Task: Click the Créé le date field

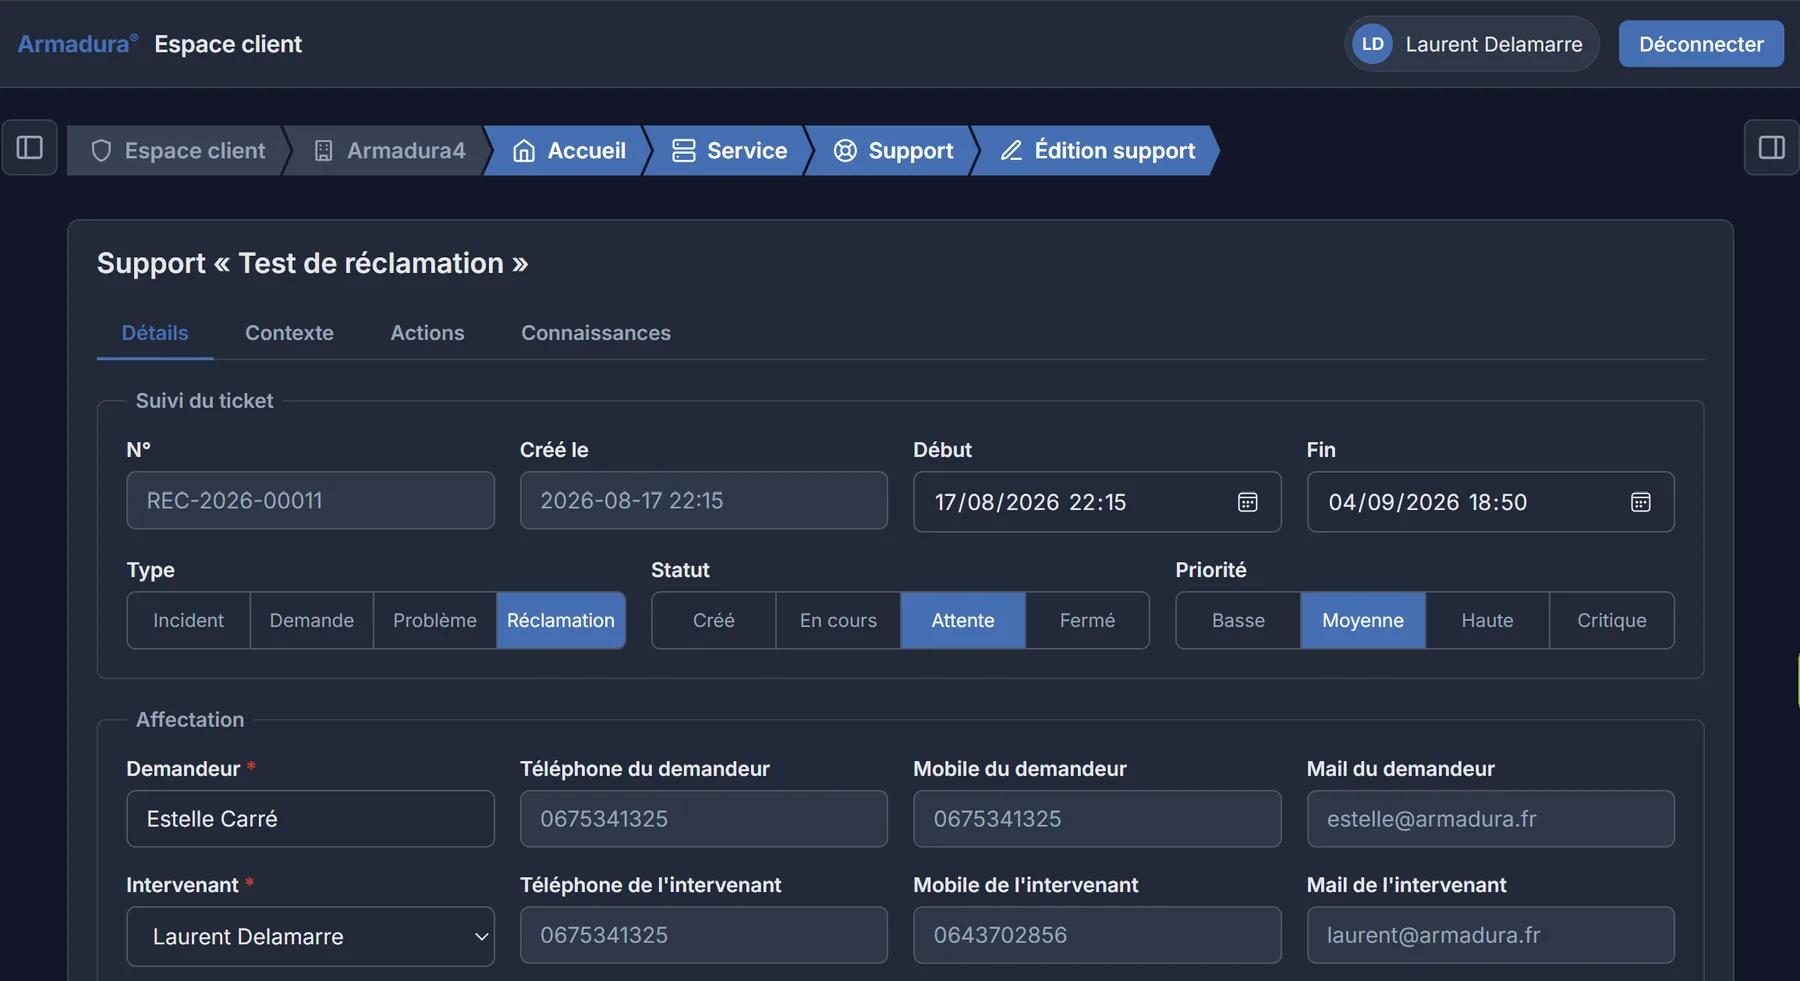Action: (x=704, y=500)
